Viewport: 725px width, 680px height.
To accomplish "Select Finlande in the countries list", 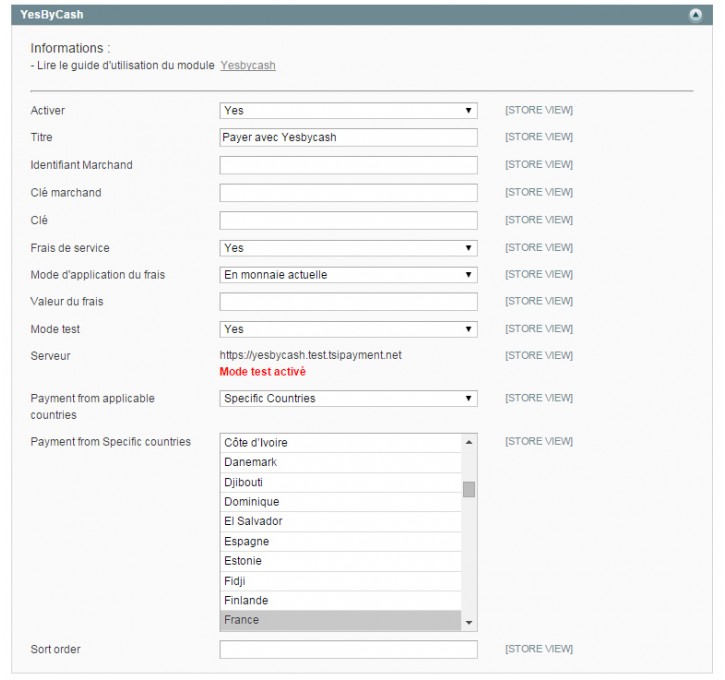I will click(x=340, y=600).
